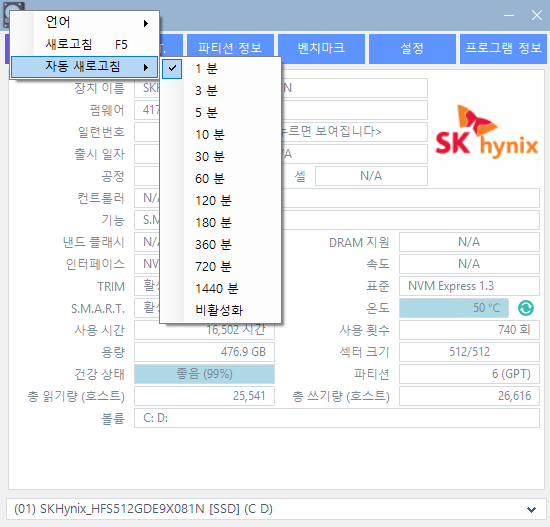Set auto refresh to 1440 분
This screenshot has width=550, height=527.
point(220,289)
